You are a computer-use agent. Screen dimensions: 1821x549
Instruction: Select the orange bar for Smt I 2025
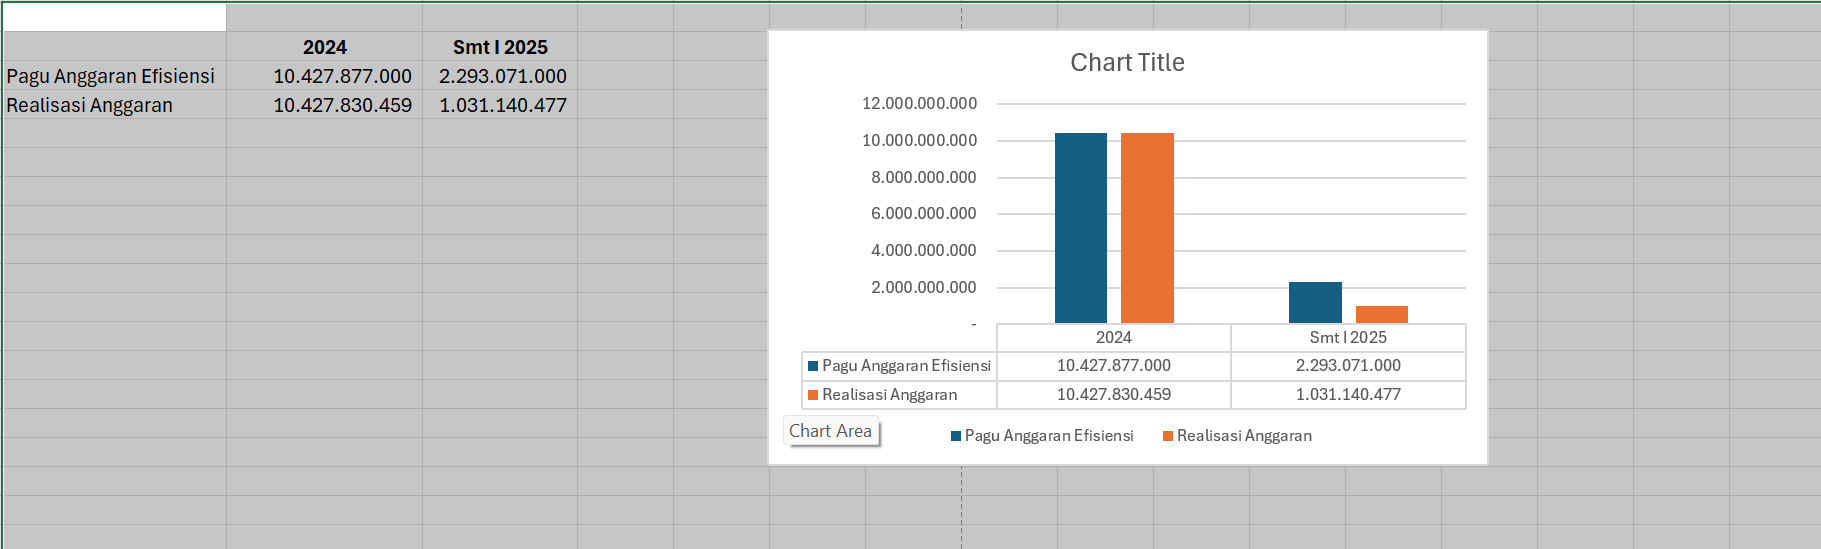pyautogui.click(x=1381, y=314)
